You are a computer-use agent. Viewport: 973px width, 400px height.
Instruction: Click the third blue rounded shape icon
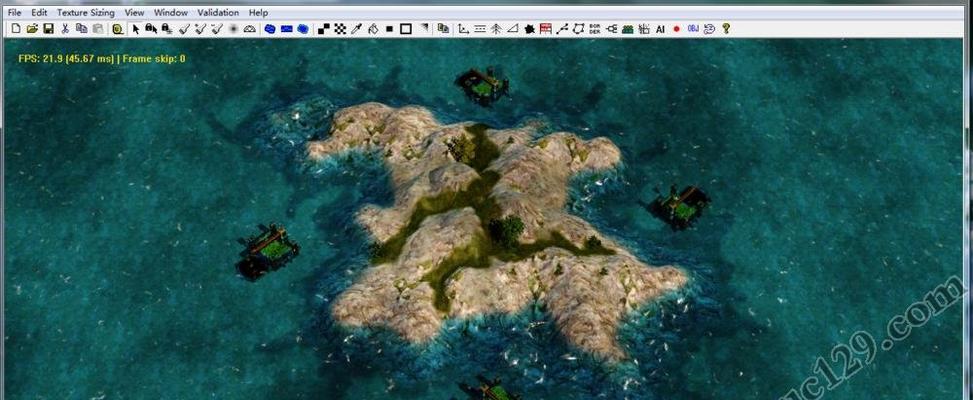303,29
